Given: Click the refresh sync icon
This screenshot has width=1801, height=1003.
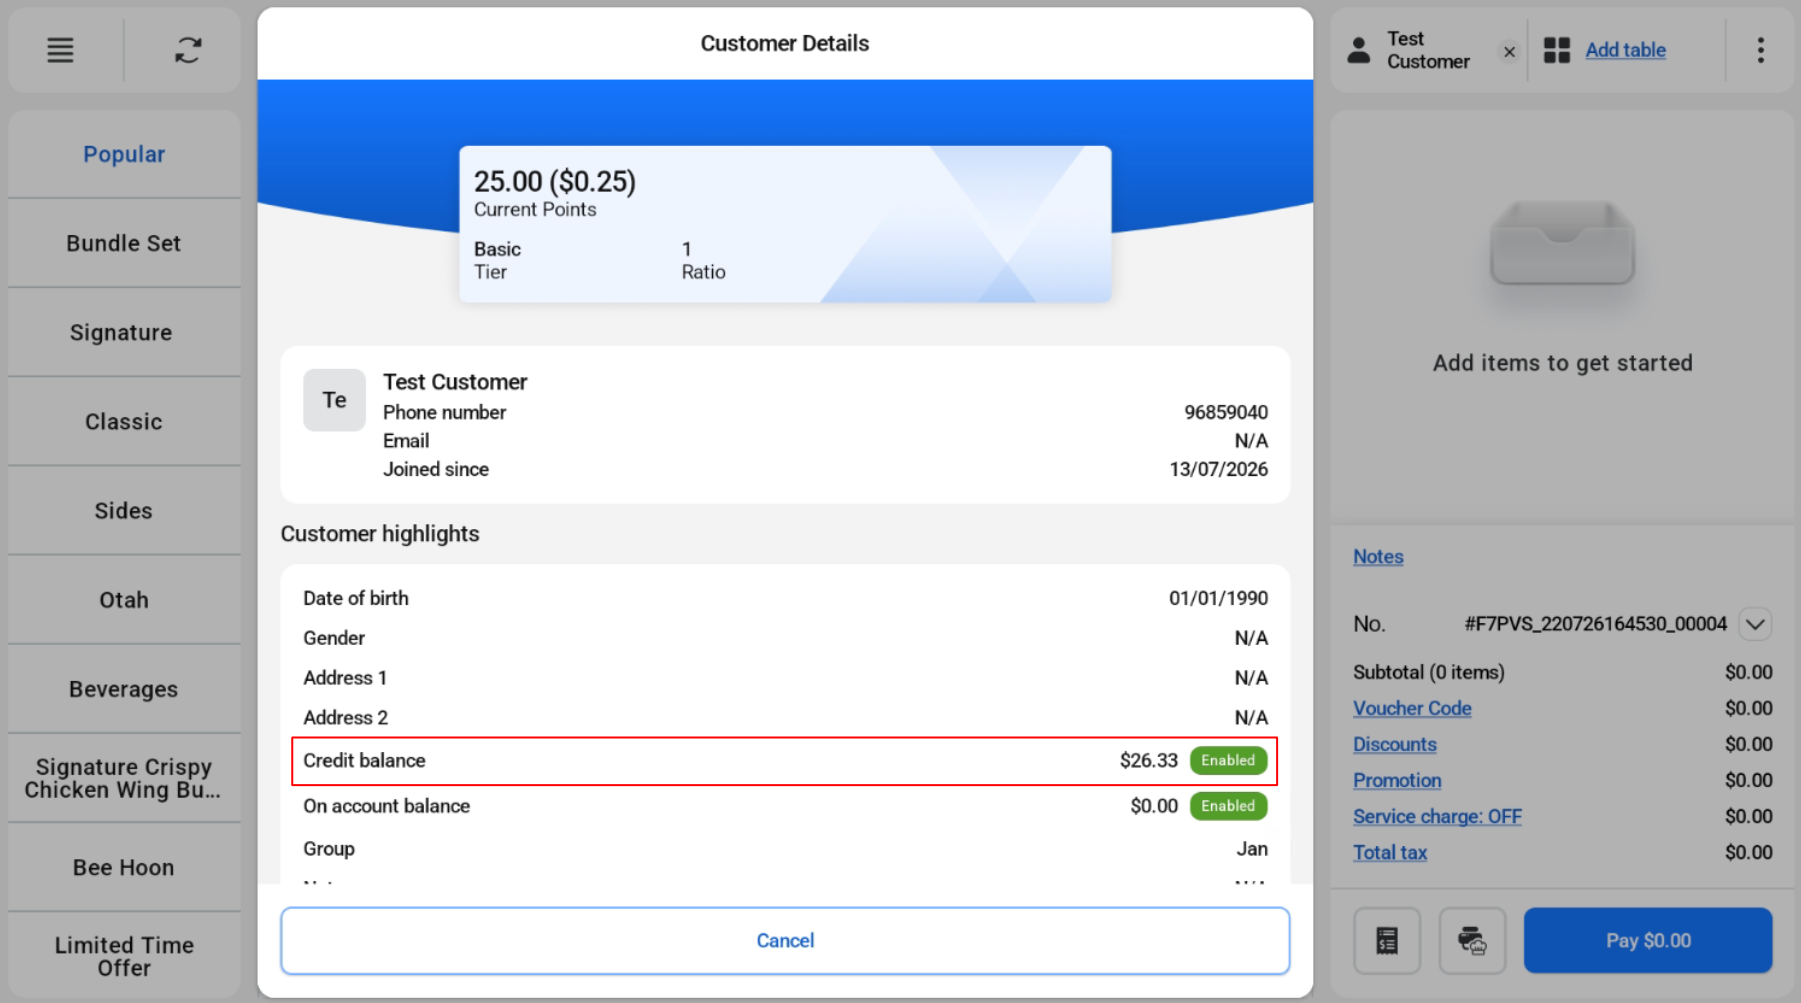Looking at the screenshot, I should point(188,50).
